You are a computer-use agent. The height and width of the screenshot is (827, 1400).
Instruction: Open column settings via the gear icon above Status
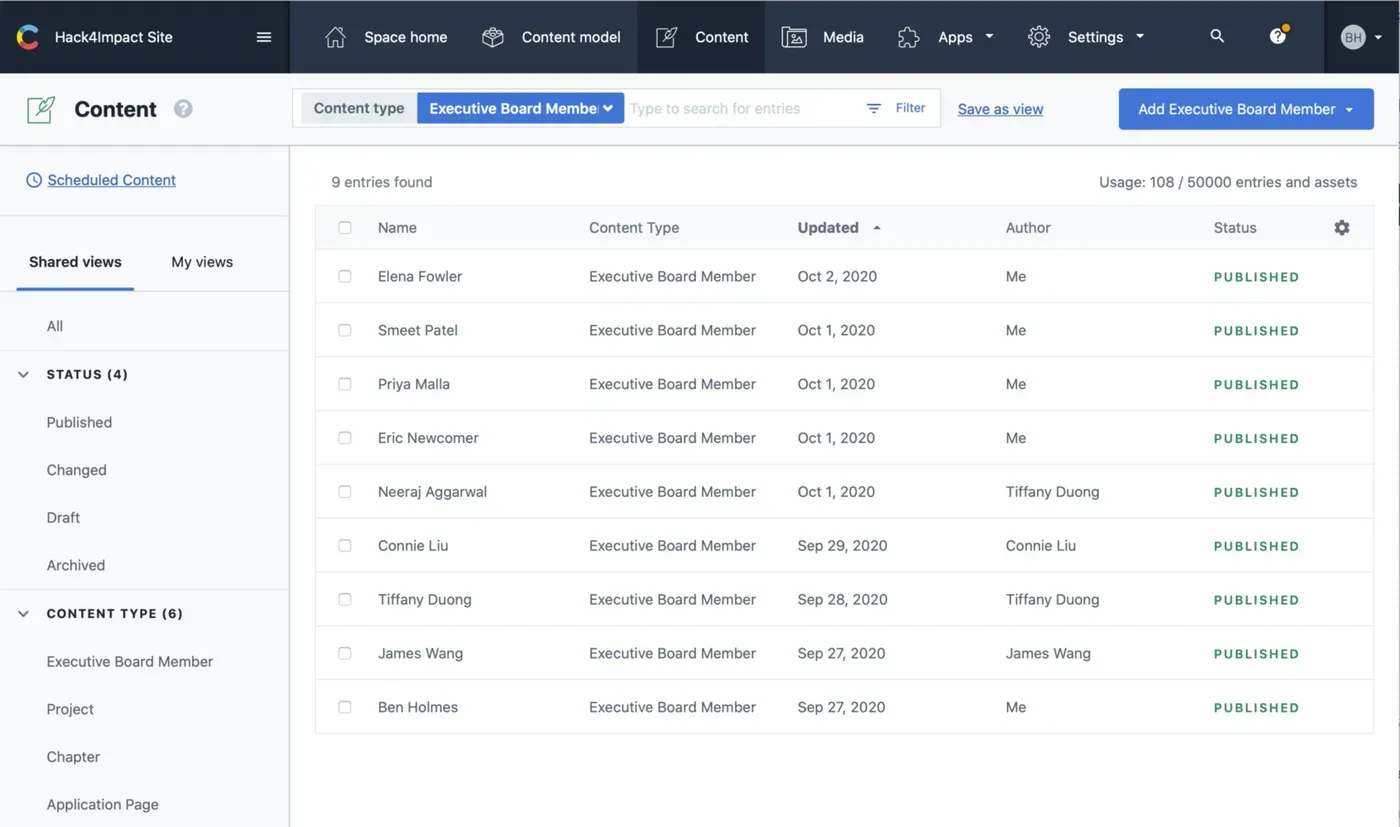1341,227
